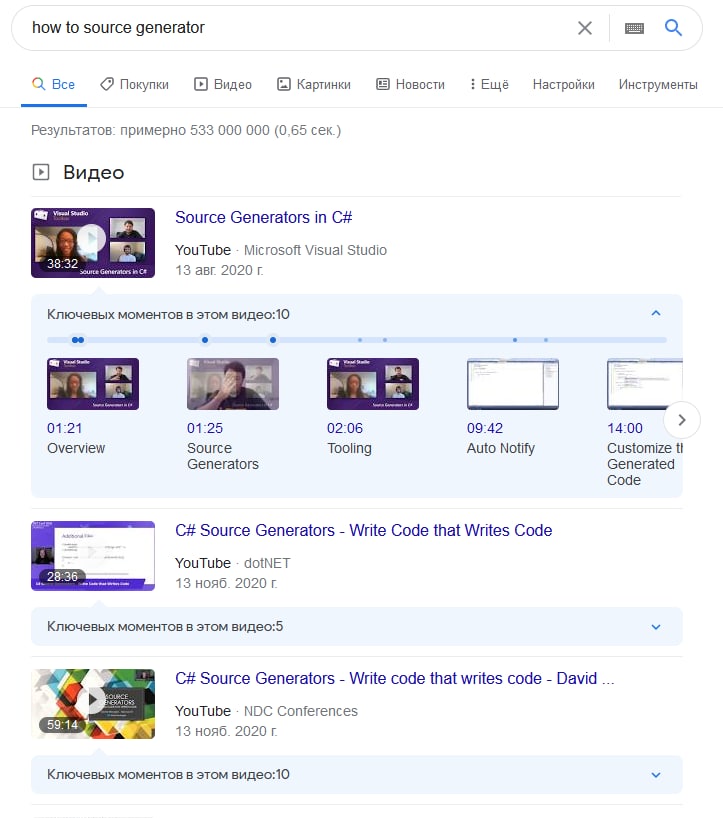The image size is (723, 818).
Task: Collapse key moments of first video
Action: click(x=656, y=313)
